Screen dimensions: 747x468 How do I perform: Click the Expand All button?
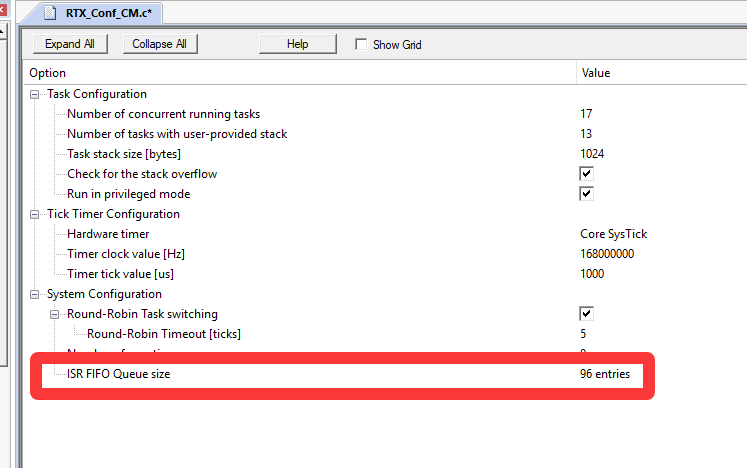[x=70, y=44]
